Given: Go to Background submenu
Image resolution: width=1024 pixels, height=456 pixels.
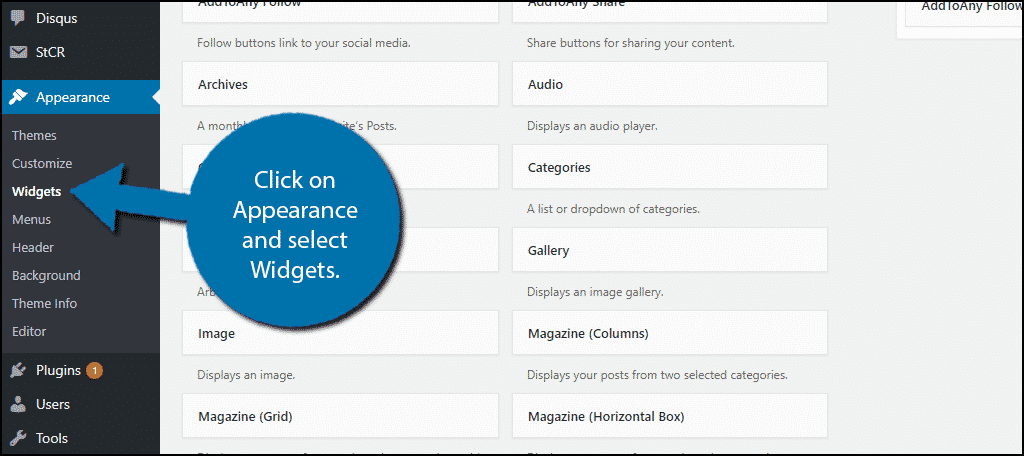Looking at the screenshot, I should click(x=46, y=276).
